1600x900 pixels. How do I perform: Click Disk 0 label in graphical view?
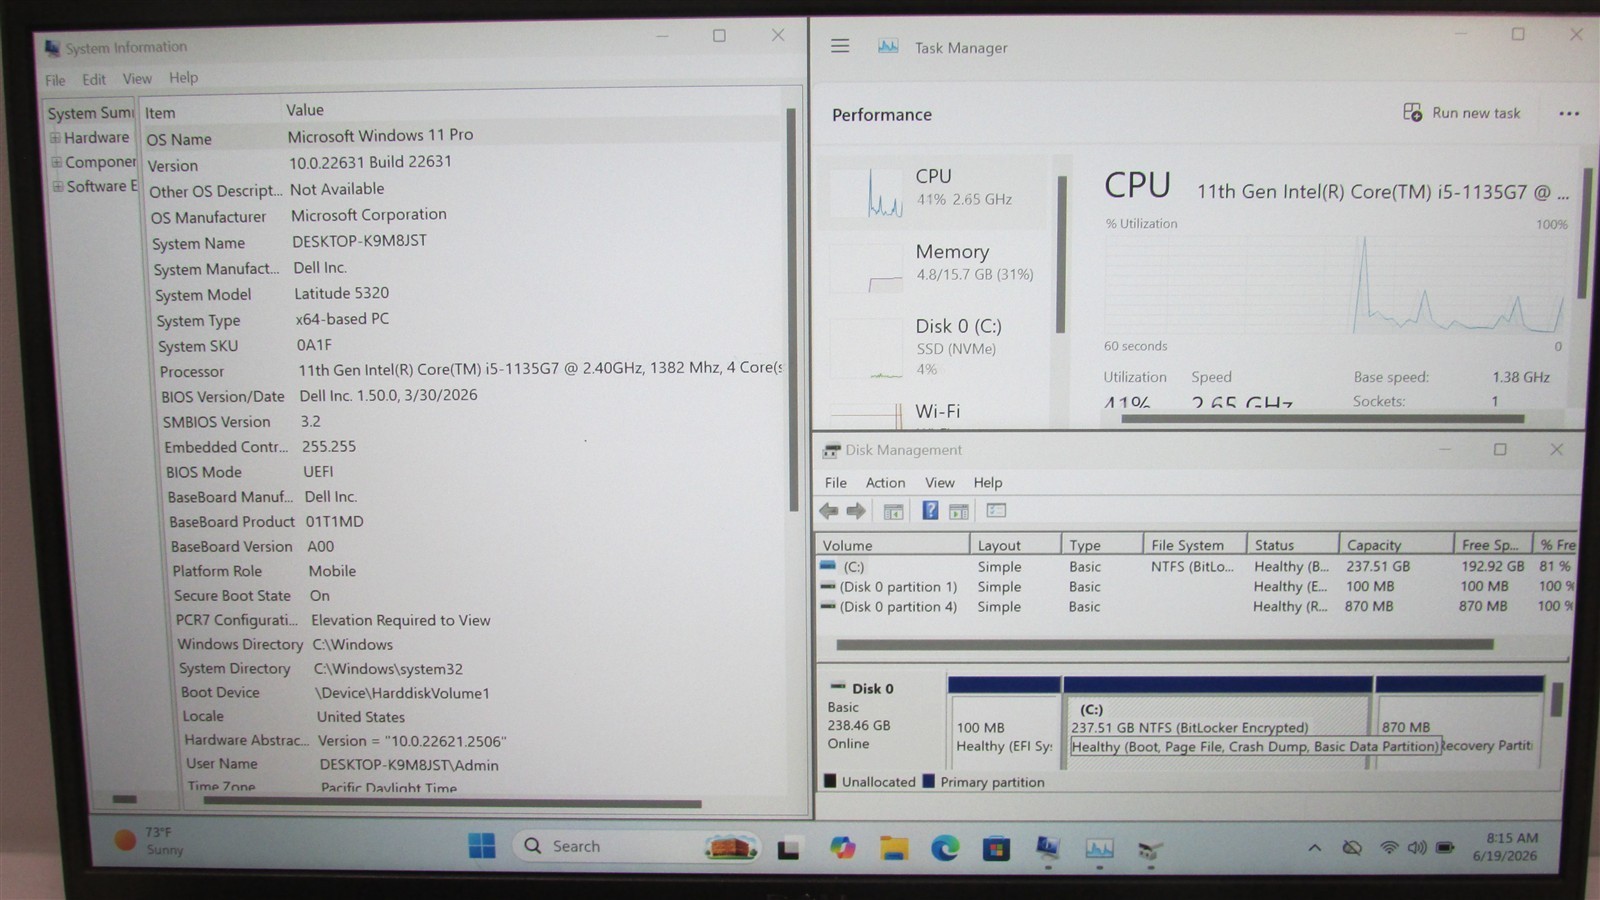pyautogui.click(x=872, y=688)
